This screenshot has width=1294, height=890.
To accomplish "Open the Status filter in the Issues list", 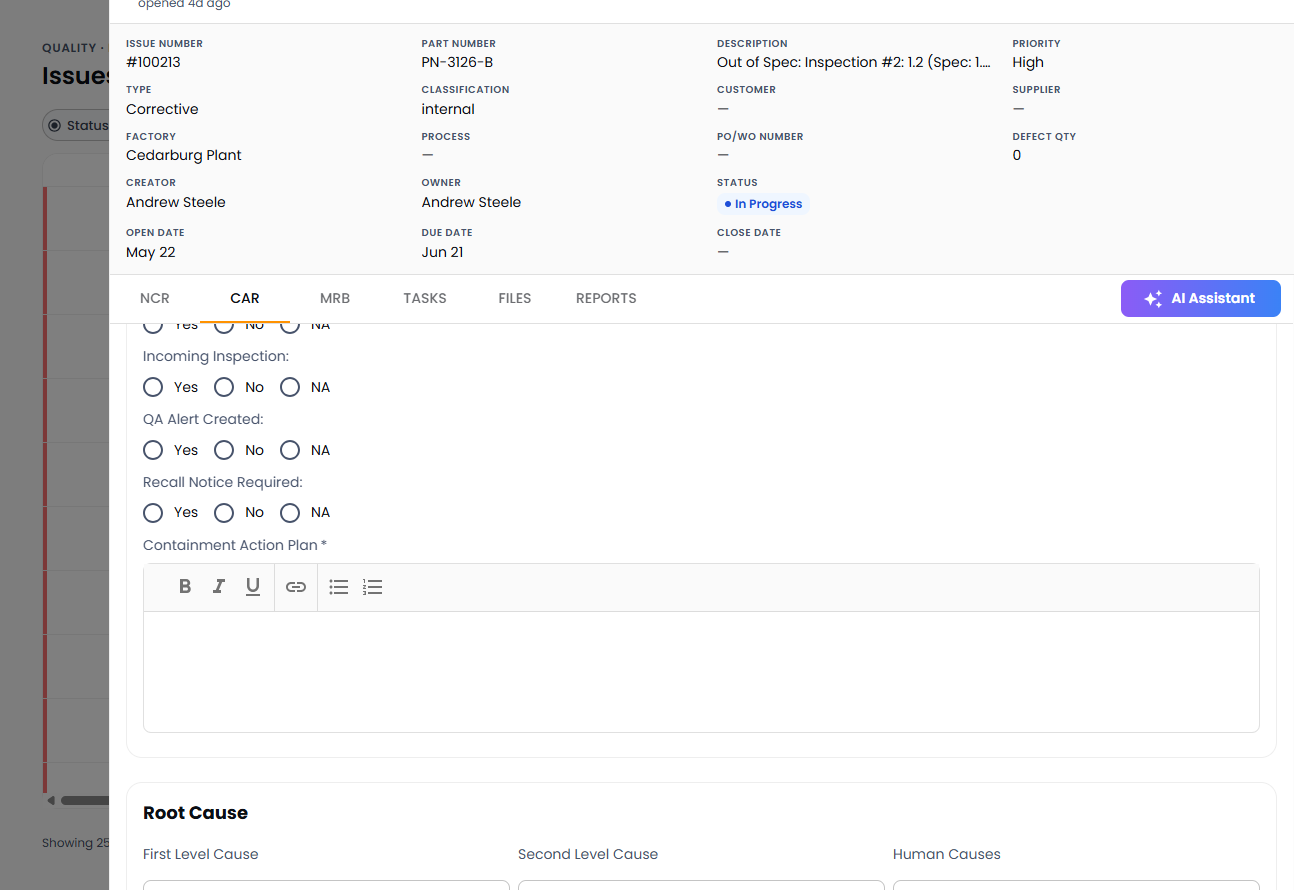I will (x=77, y=126).
